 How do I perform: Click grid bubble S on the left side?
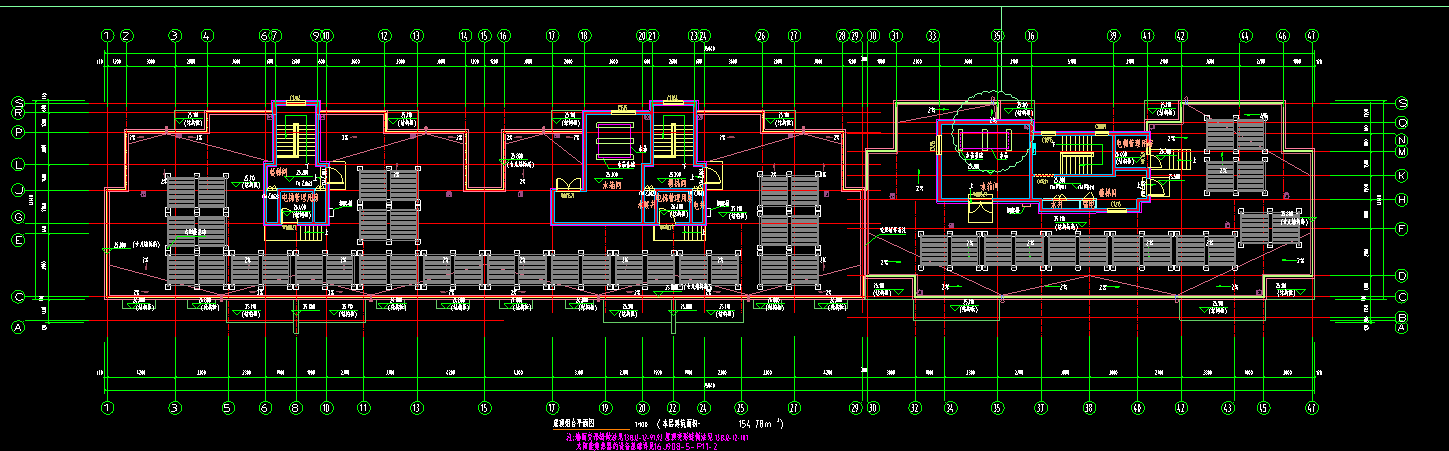[x=18, y=102]
